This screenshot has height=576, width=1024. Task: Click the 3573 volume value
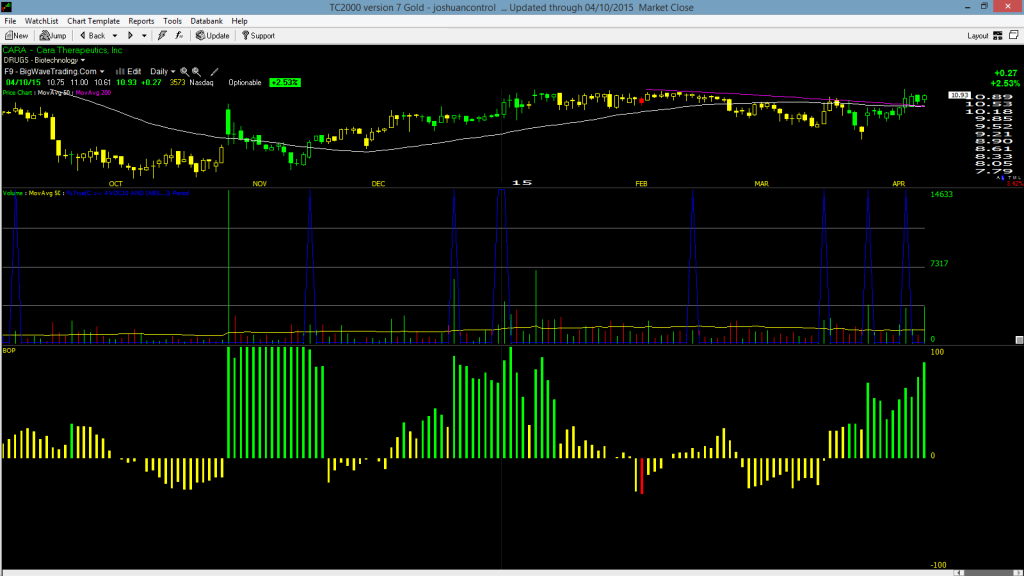coord(178,83)
